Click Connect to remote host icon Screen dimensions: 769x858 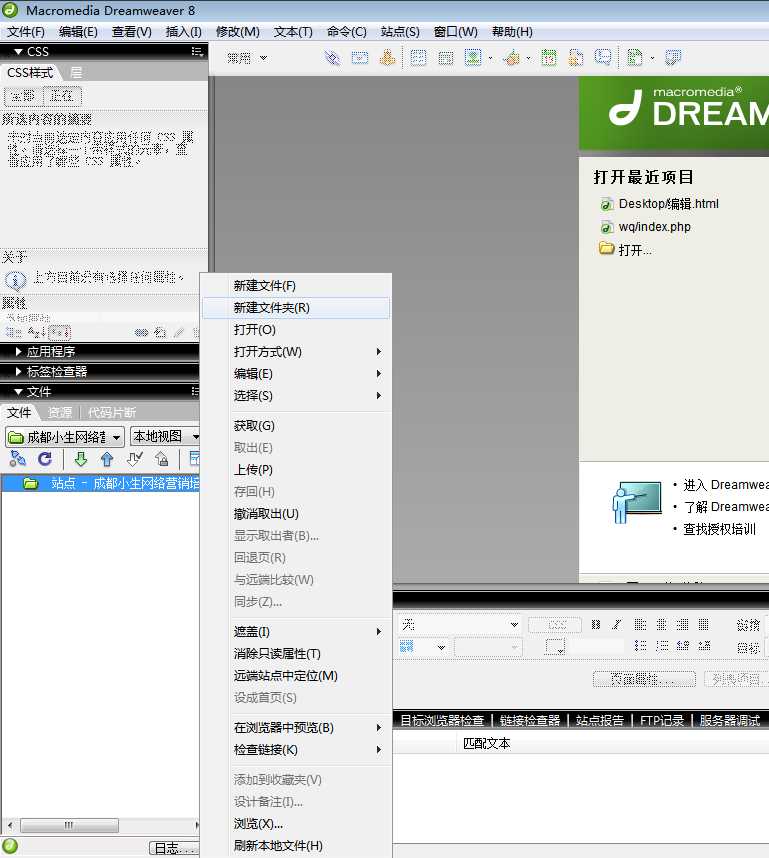(18, 459)
